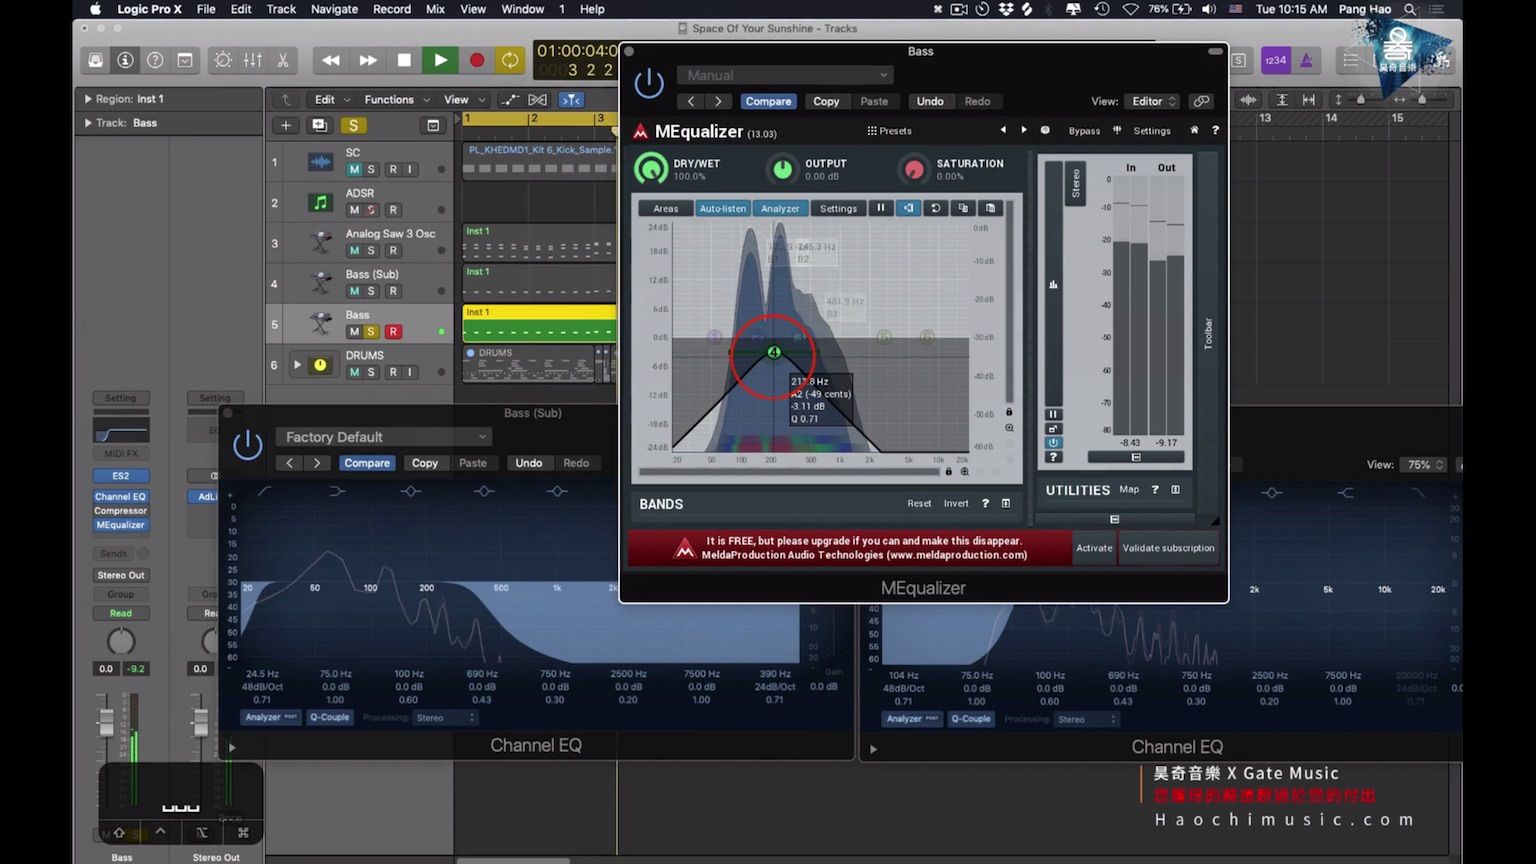Click random preset dice icon in MEqualizer
This screenshot has width=1536, height=864.
click(1045, 130)
